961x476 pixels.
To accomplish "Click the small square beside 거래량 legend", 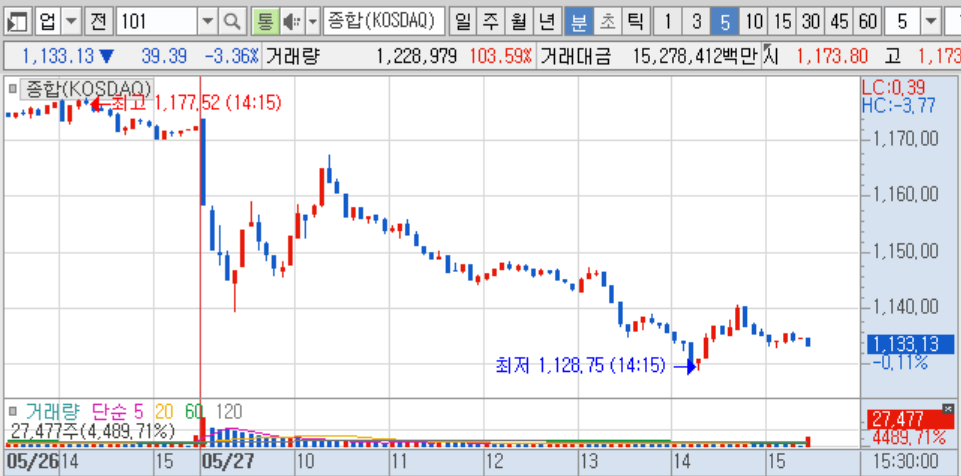I will (12, 410).
